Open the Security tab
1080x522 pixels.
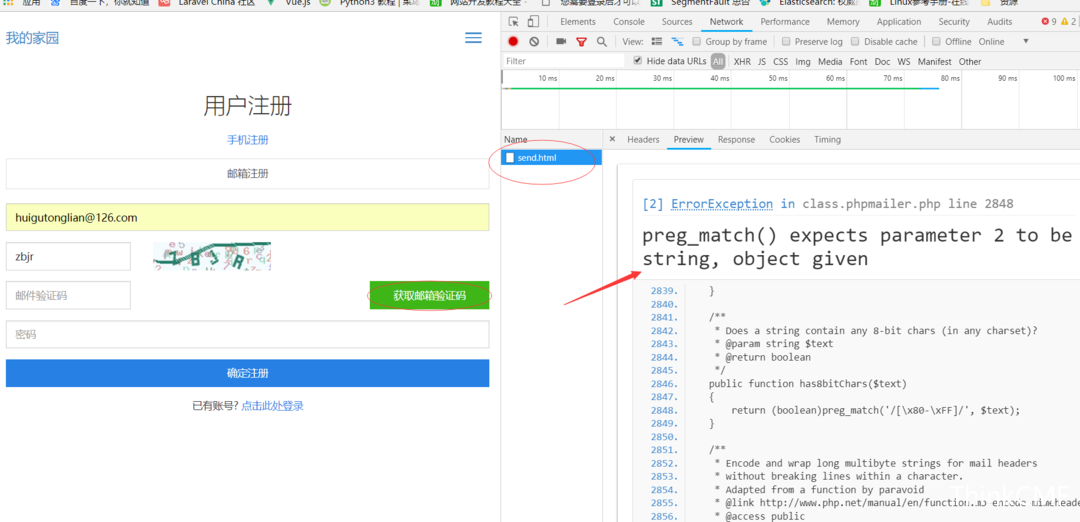[x=954, y=22]
